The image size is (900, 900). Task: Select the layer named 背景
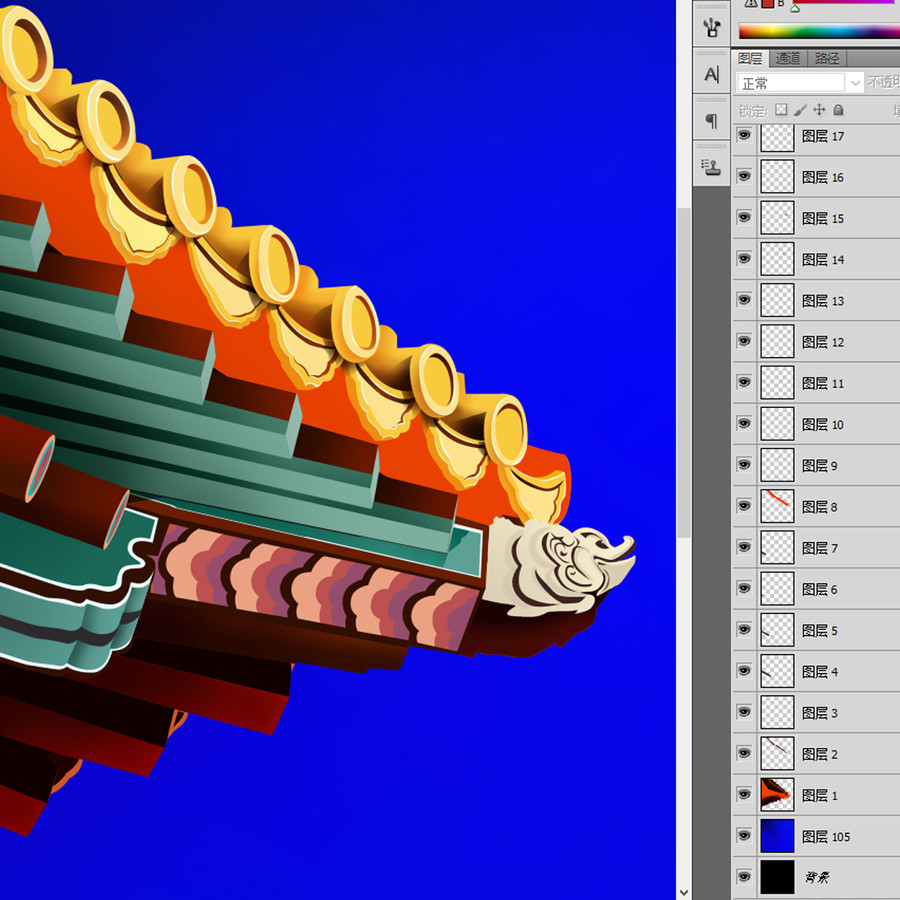pyautogui.click(x=817, y=877)
